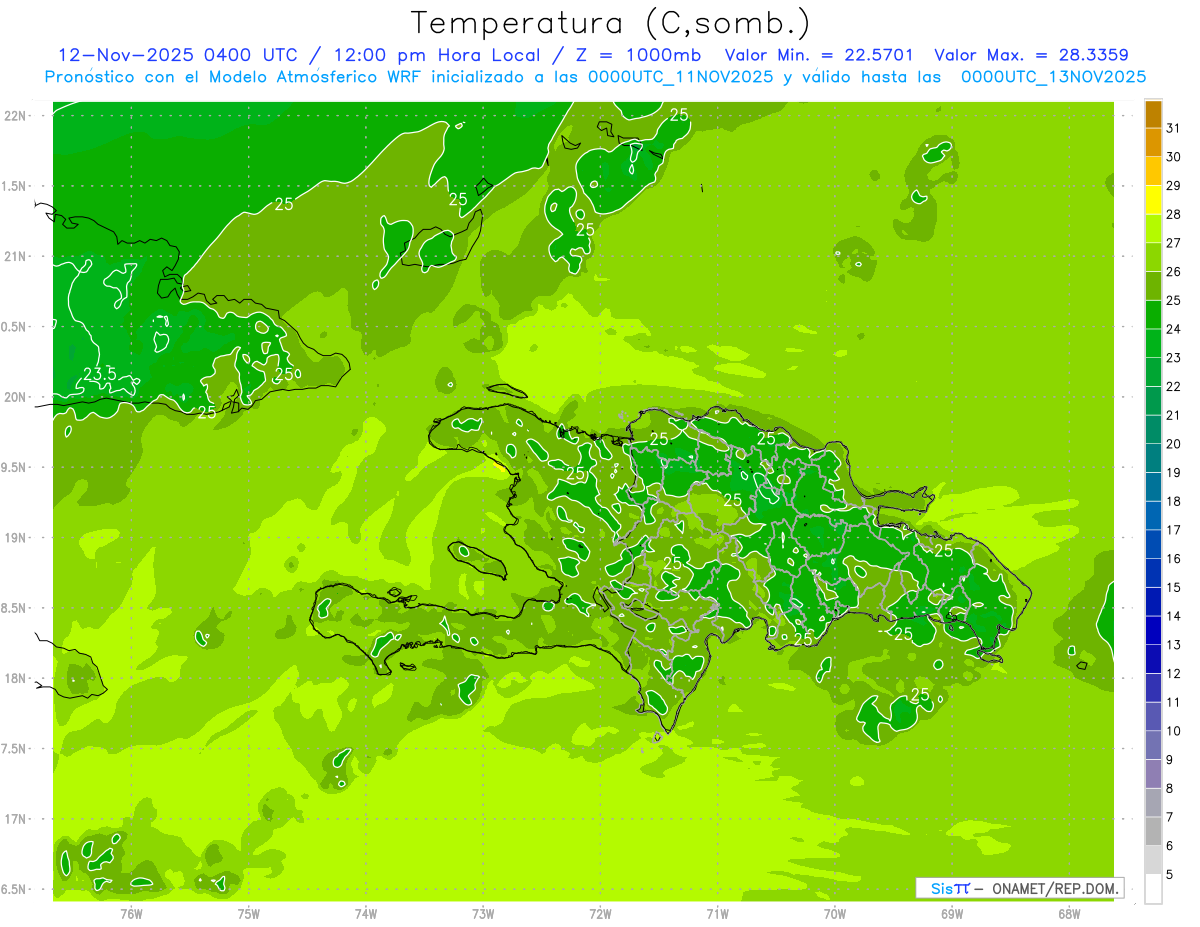The width and height of the screenshot is (1200, 927).
Task: Click the '22' colorbar scale label
Action: coord(1174,386)
